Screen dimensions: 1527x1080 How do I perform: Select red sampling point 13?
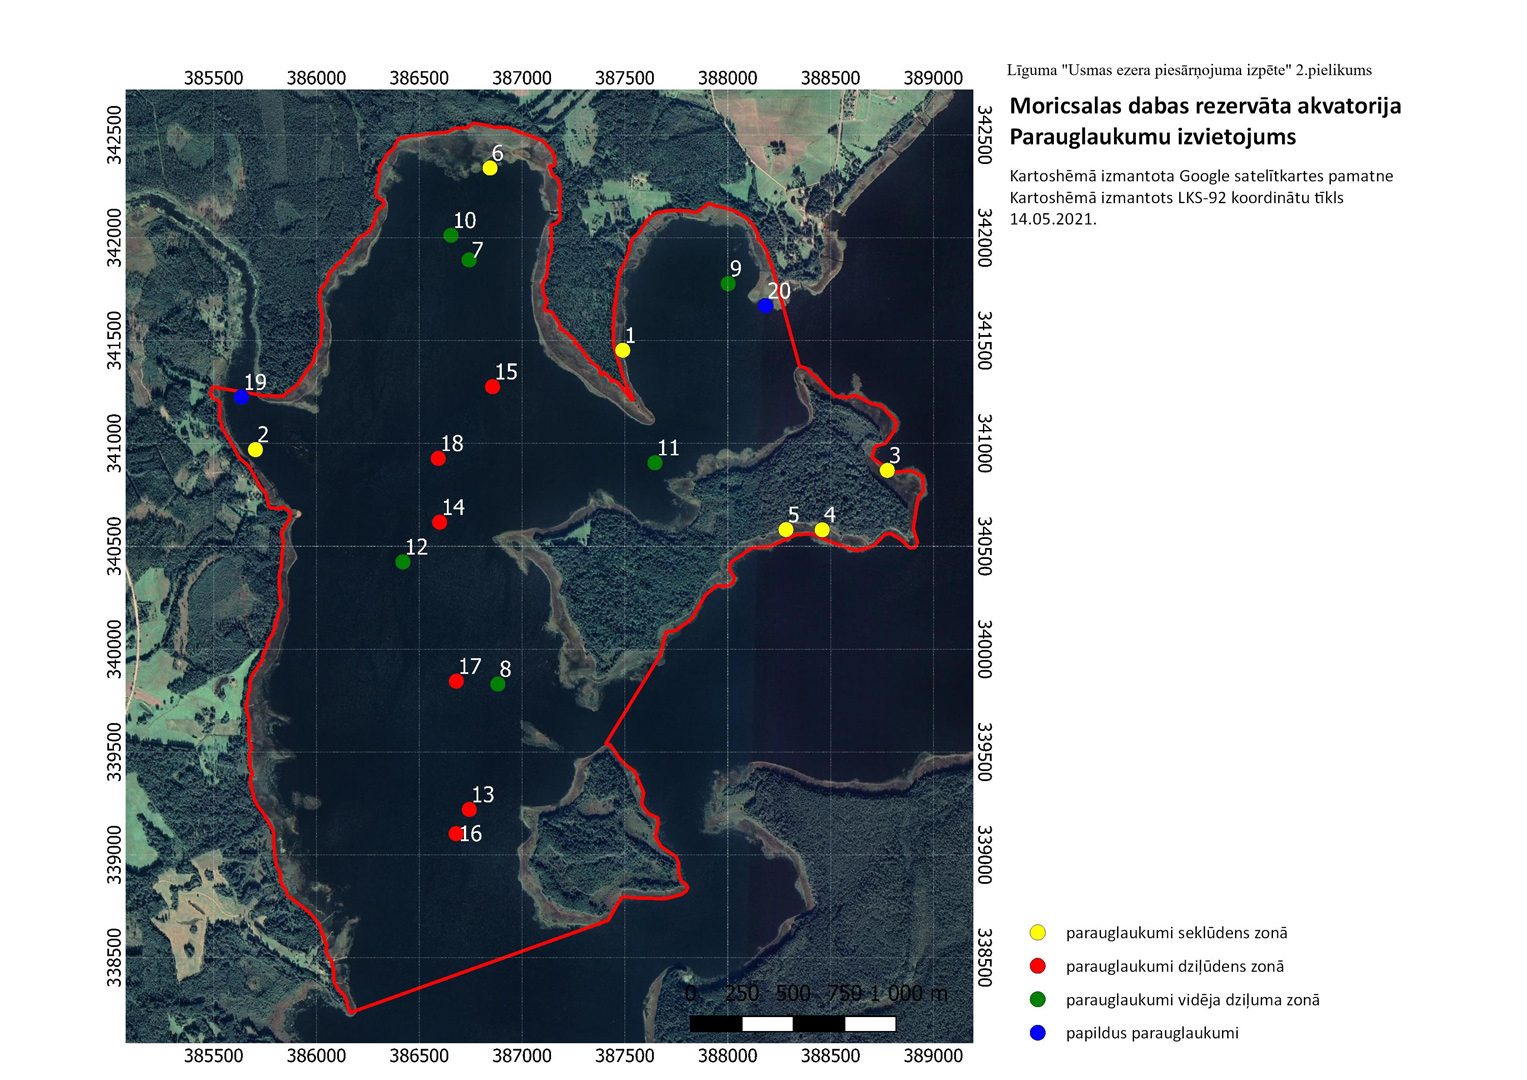(469, 810)
